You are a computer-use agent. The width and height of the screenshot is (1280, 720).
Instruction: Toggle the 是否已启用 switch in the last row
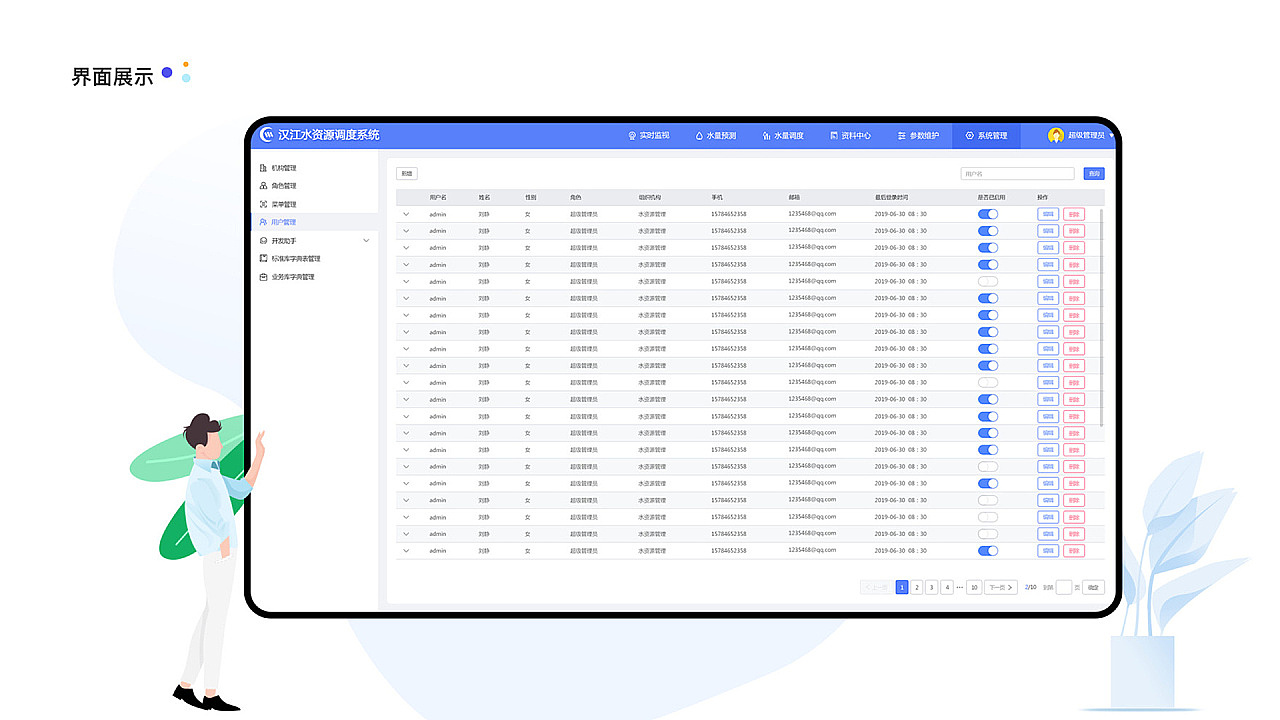(988, 551)
